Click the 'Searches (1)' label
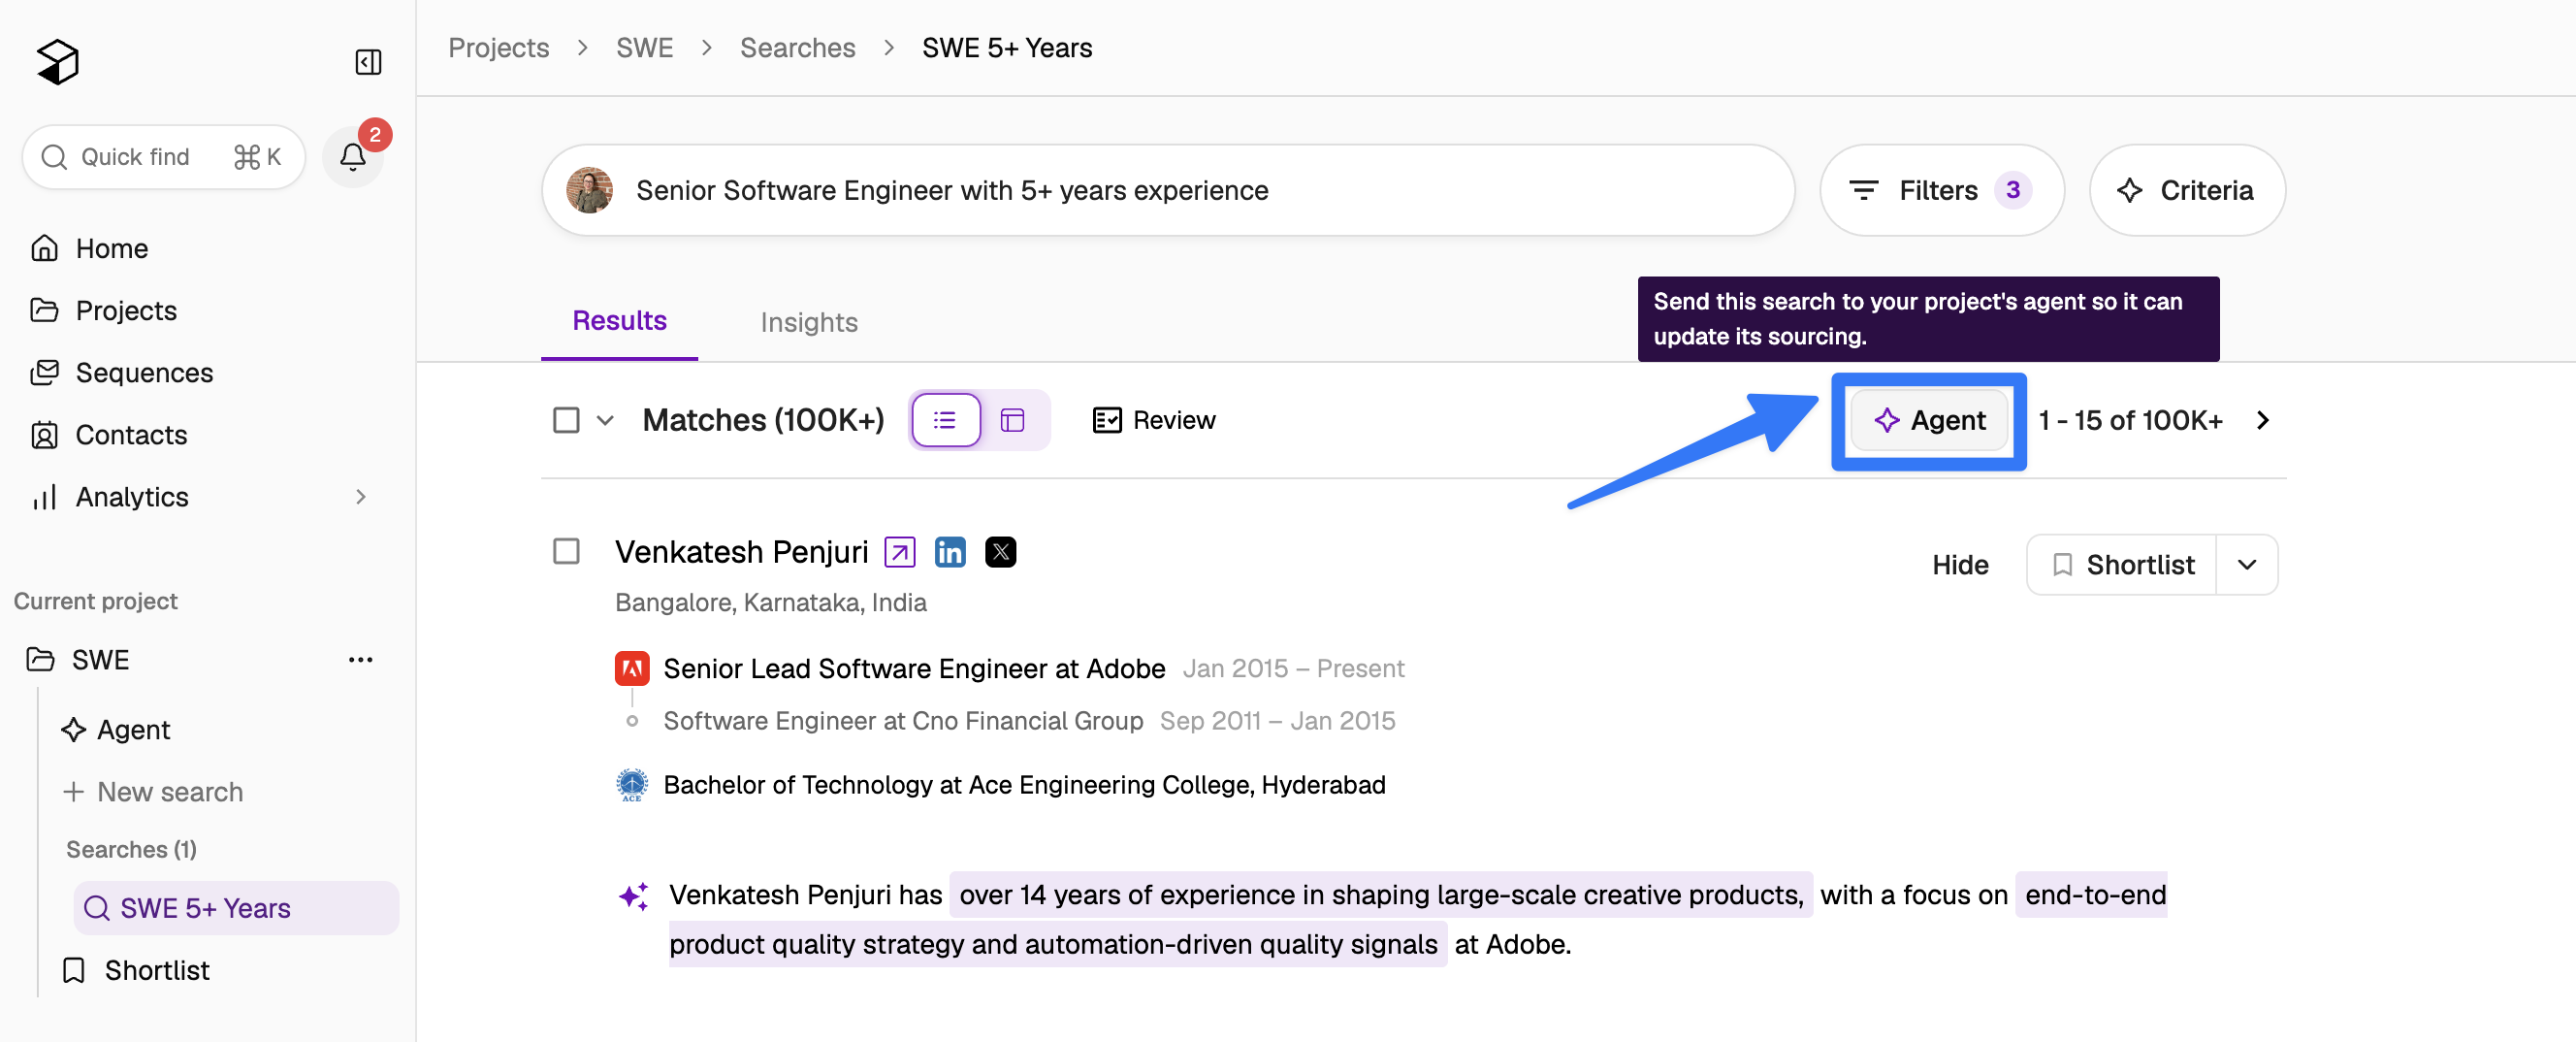The height and width of the screenshot is (1042, 2576). tap(131, 849)
